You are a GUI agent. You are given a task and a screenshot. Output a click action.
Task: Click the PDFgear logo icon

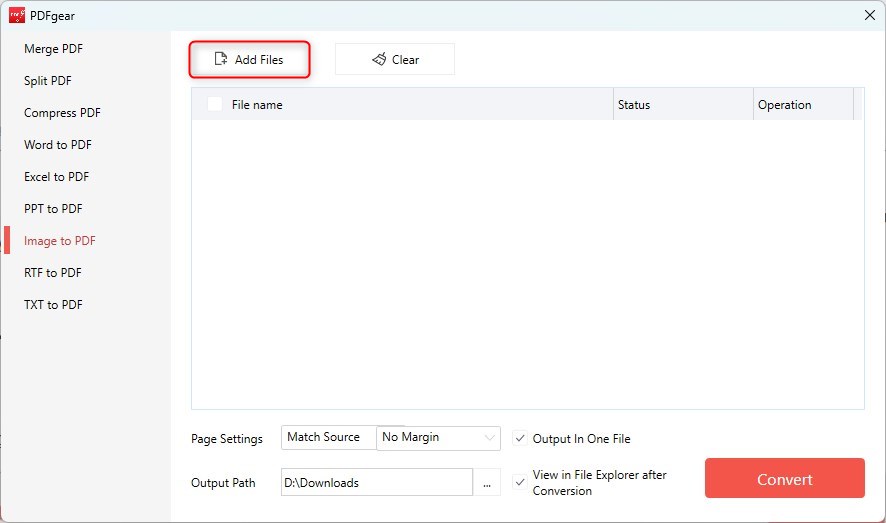[17, 15]
